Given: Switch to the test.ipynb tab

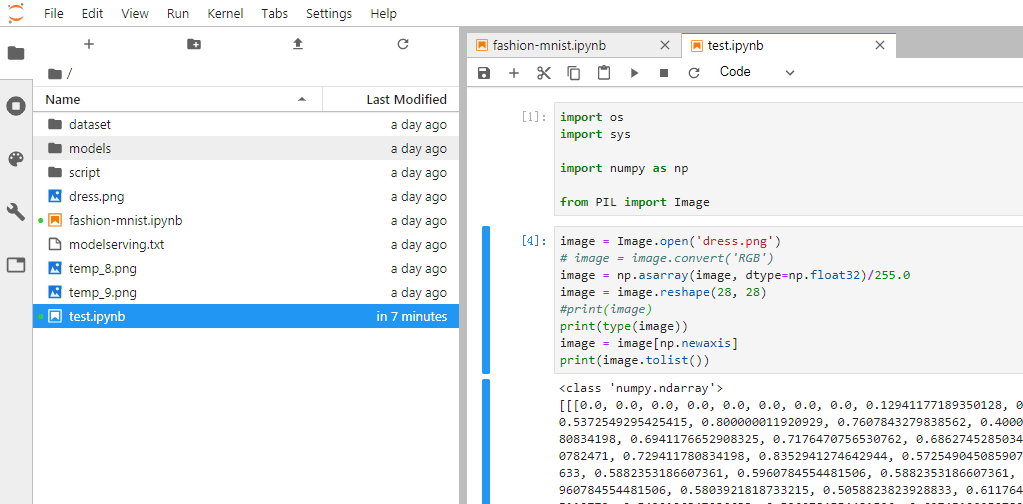Looking at the screenshot, I should [x=789, y=46].
